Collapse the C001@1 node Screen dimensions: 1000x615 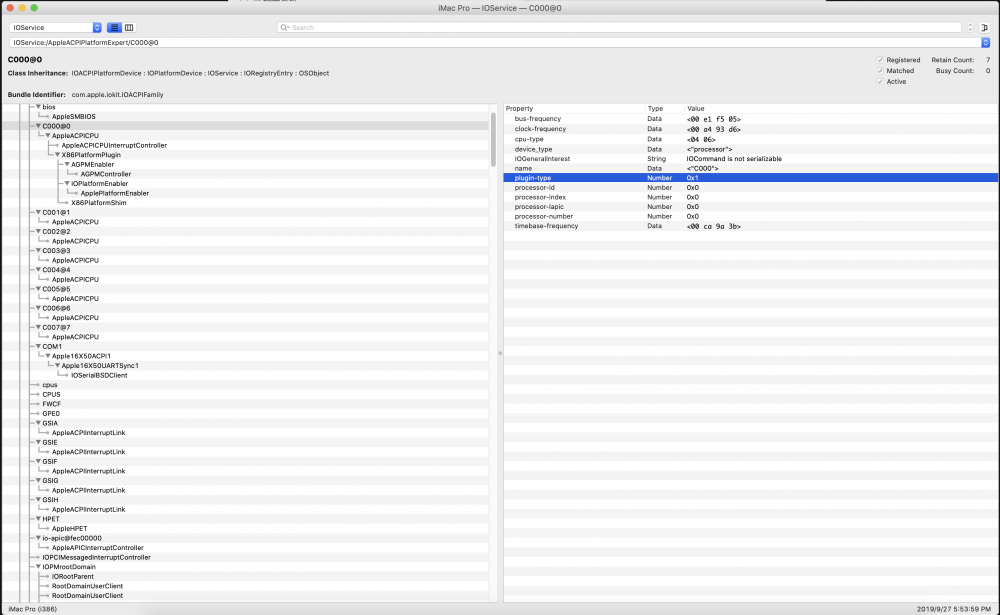[x=38, y=212]
